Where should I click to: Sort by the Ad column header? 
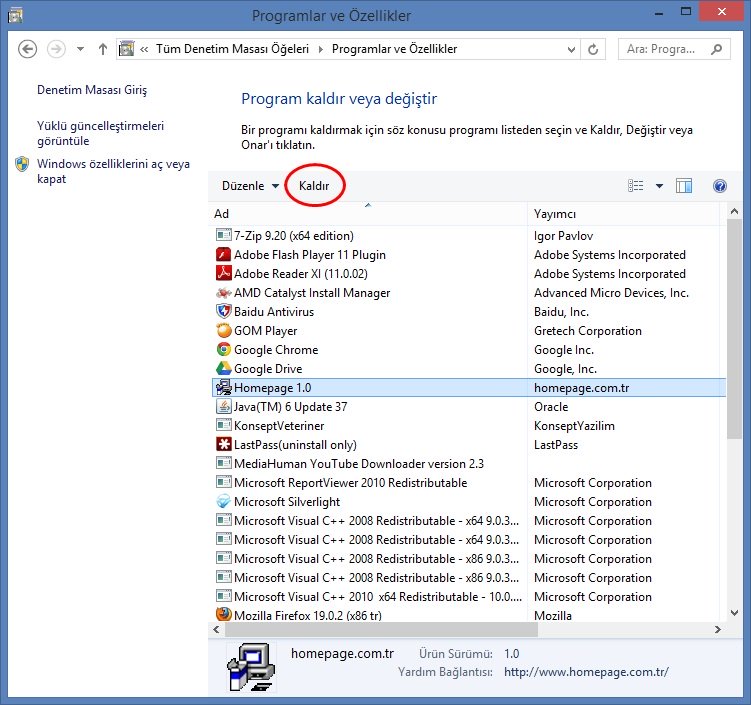(x=367, y=214)
